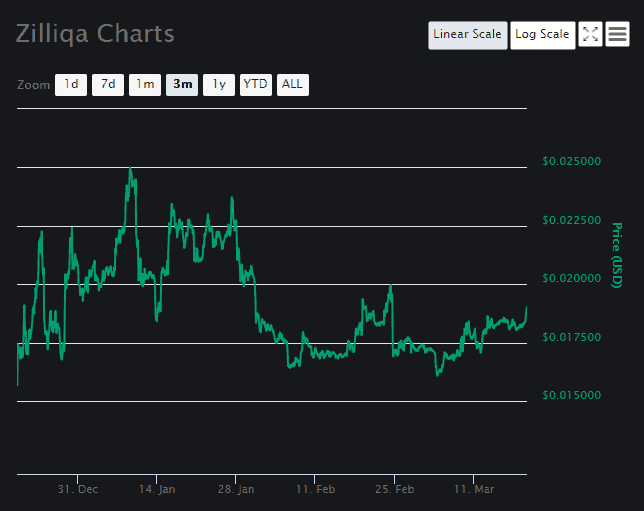Click the rightmost end of price line
The height and width of the screenshot is (511, 644).
click(526, 308)
